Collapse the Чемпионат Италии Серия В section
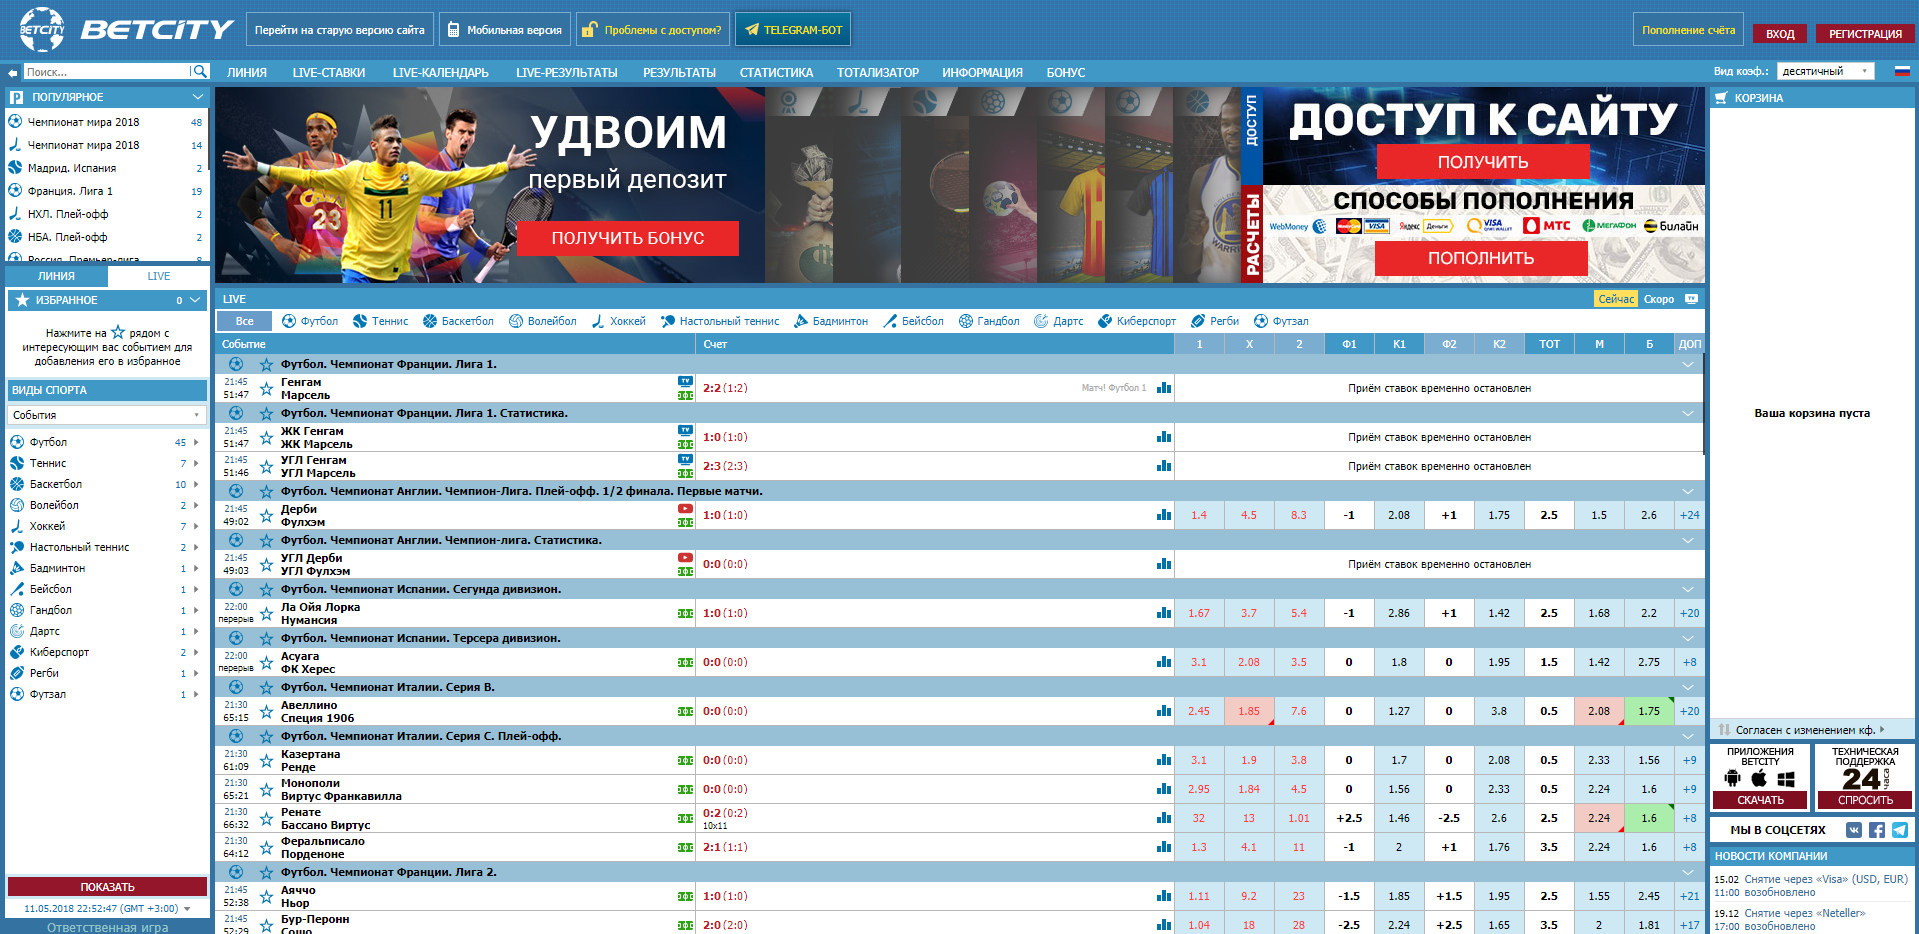Screen dimensions: 1919x934 [1688, 687]
